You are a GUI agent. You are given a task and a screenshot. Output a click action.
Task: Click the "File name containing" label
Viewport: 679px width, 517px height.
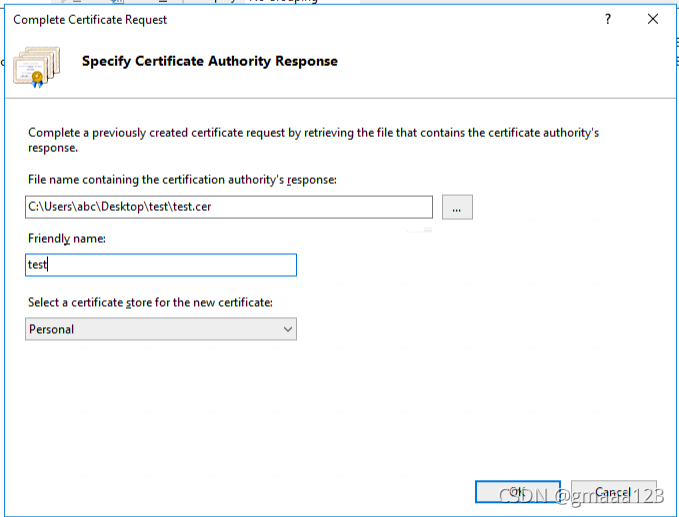[x=182, y=180]
